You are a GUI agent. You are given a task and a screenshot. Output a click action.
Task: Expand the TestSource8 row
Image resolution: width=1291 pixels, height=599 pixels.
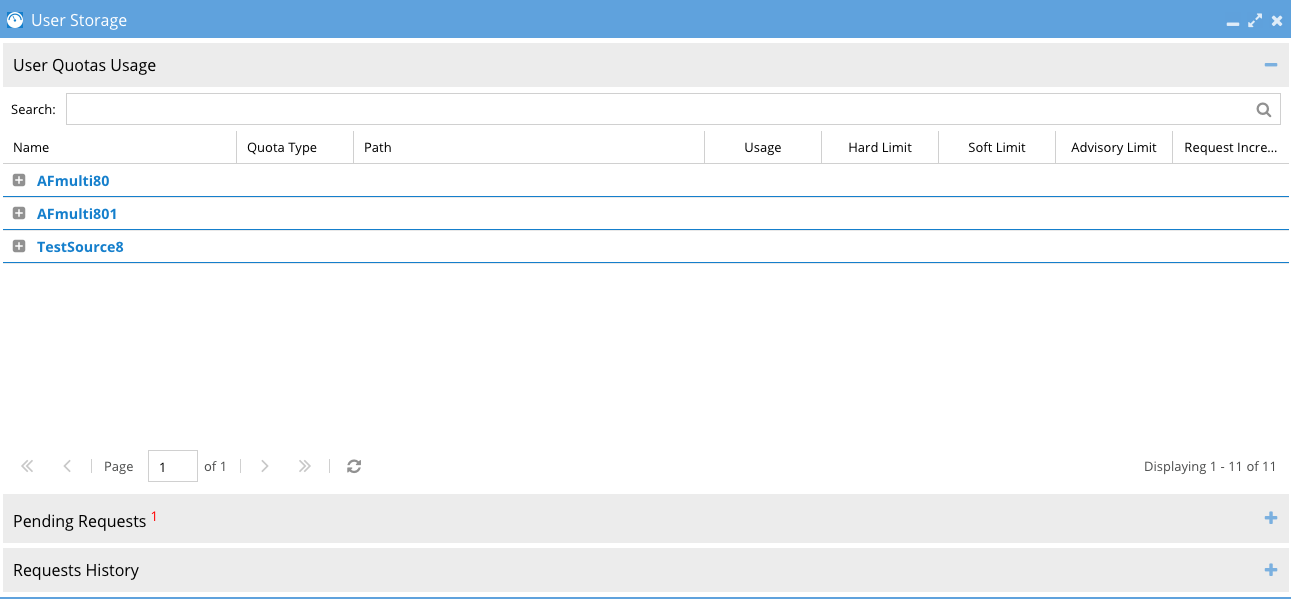[x=19, y=247]
